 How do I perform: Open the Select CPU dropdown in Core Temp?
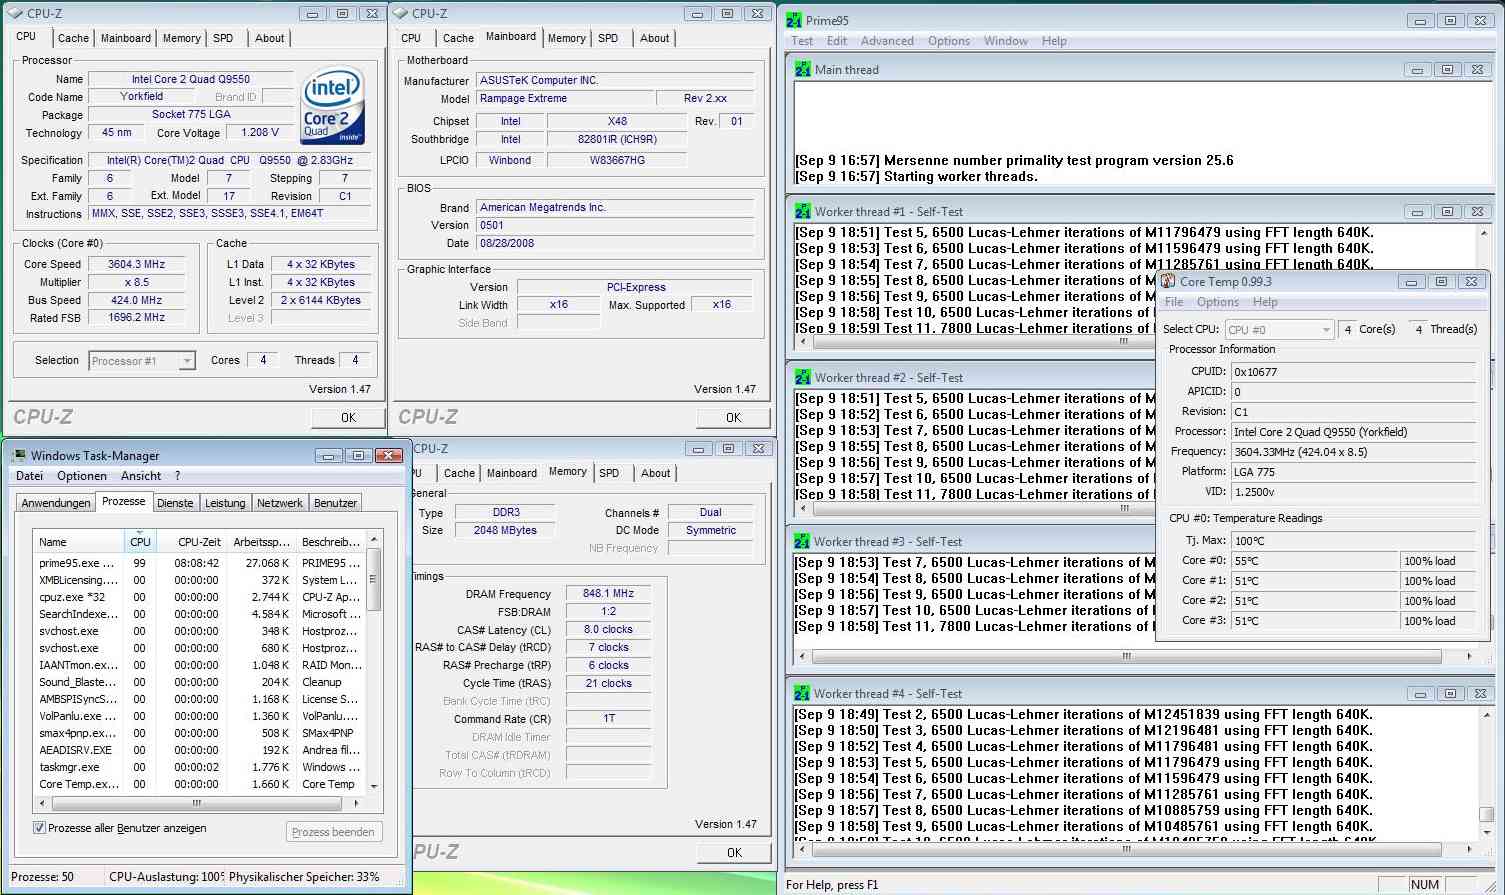[1326, 329]
